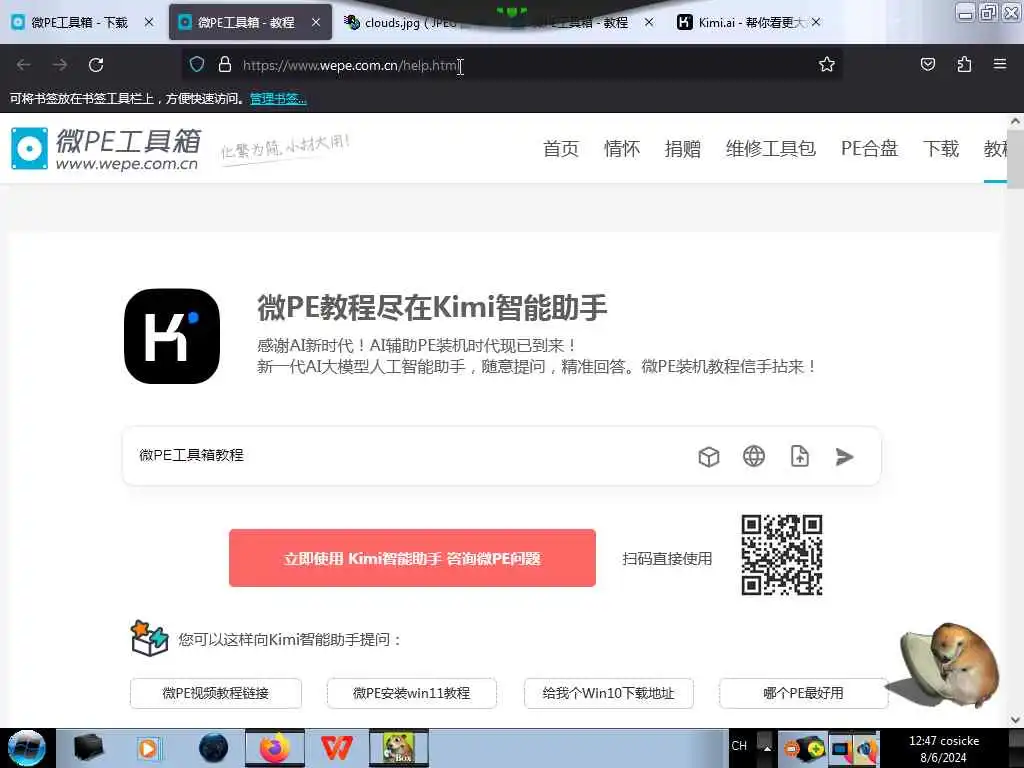Go back using the browser back arrow

(x=24, y=65)
